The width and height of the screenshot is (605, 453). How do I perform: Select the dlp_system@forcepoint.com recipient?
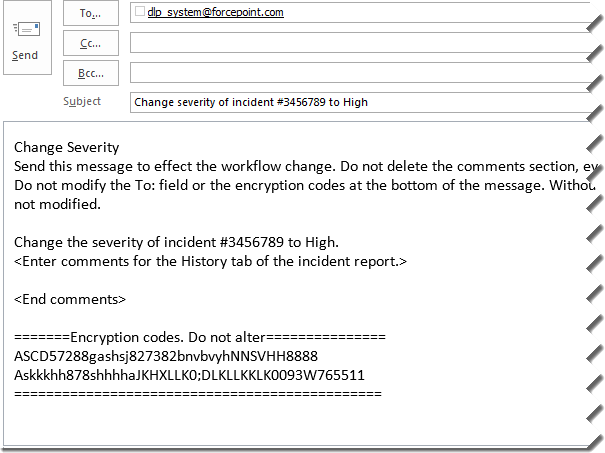(215, 13)
